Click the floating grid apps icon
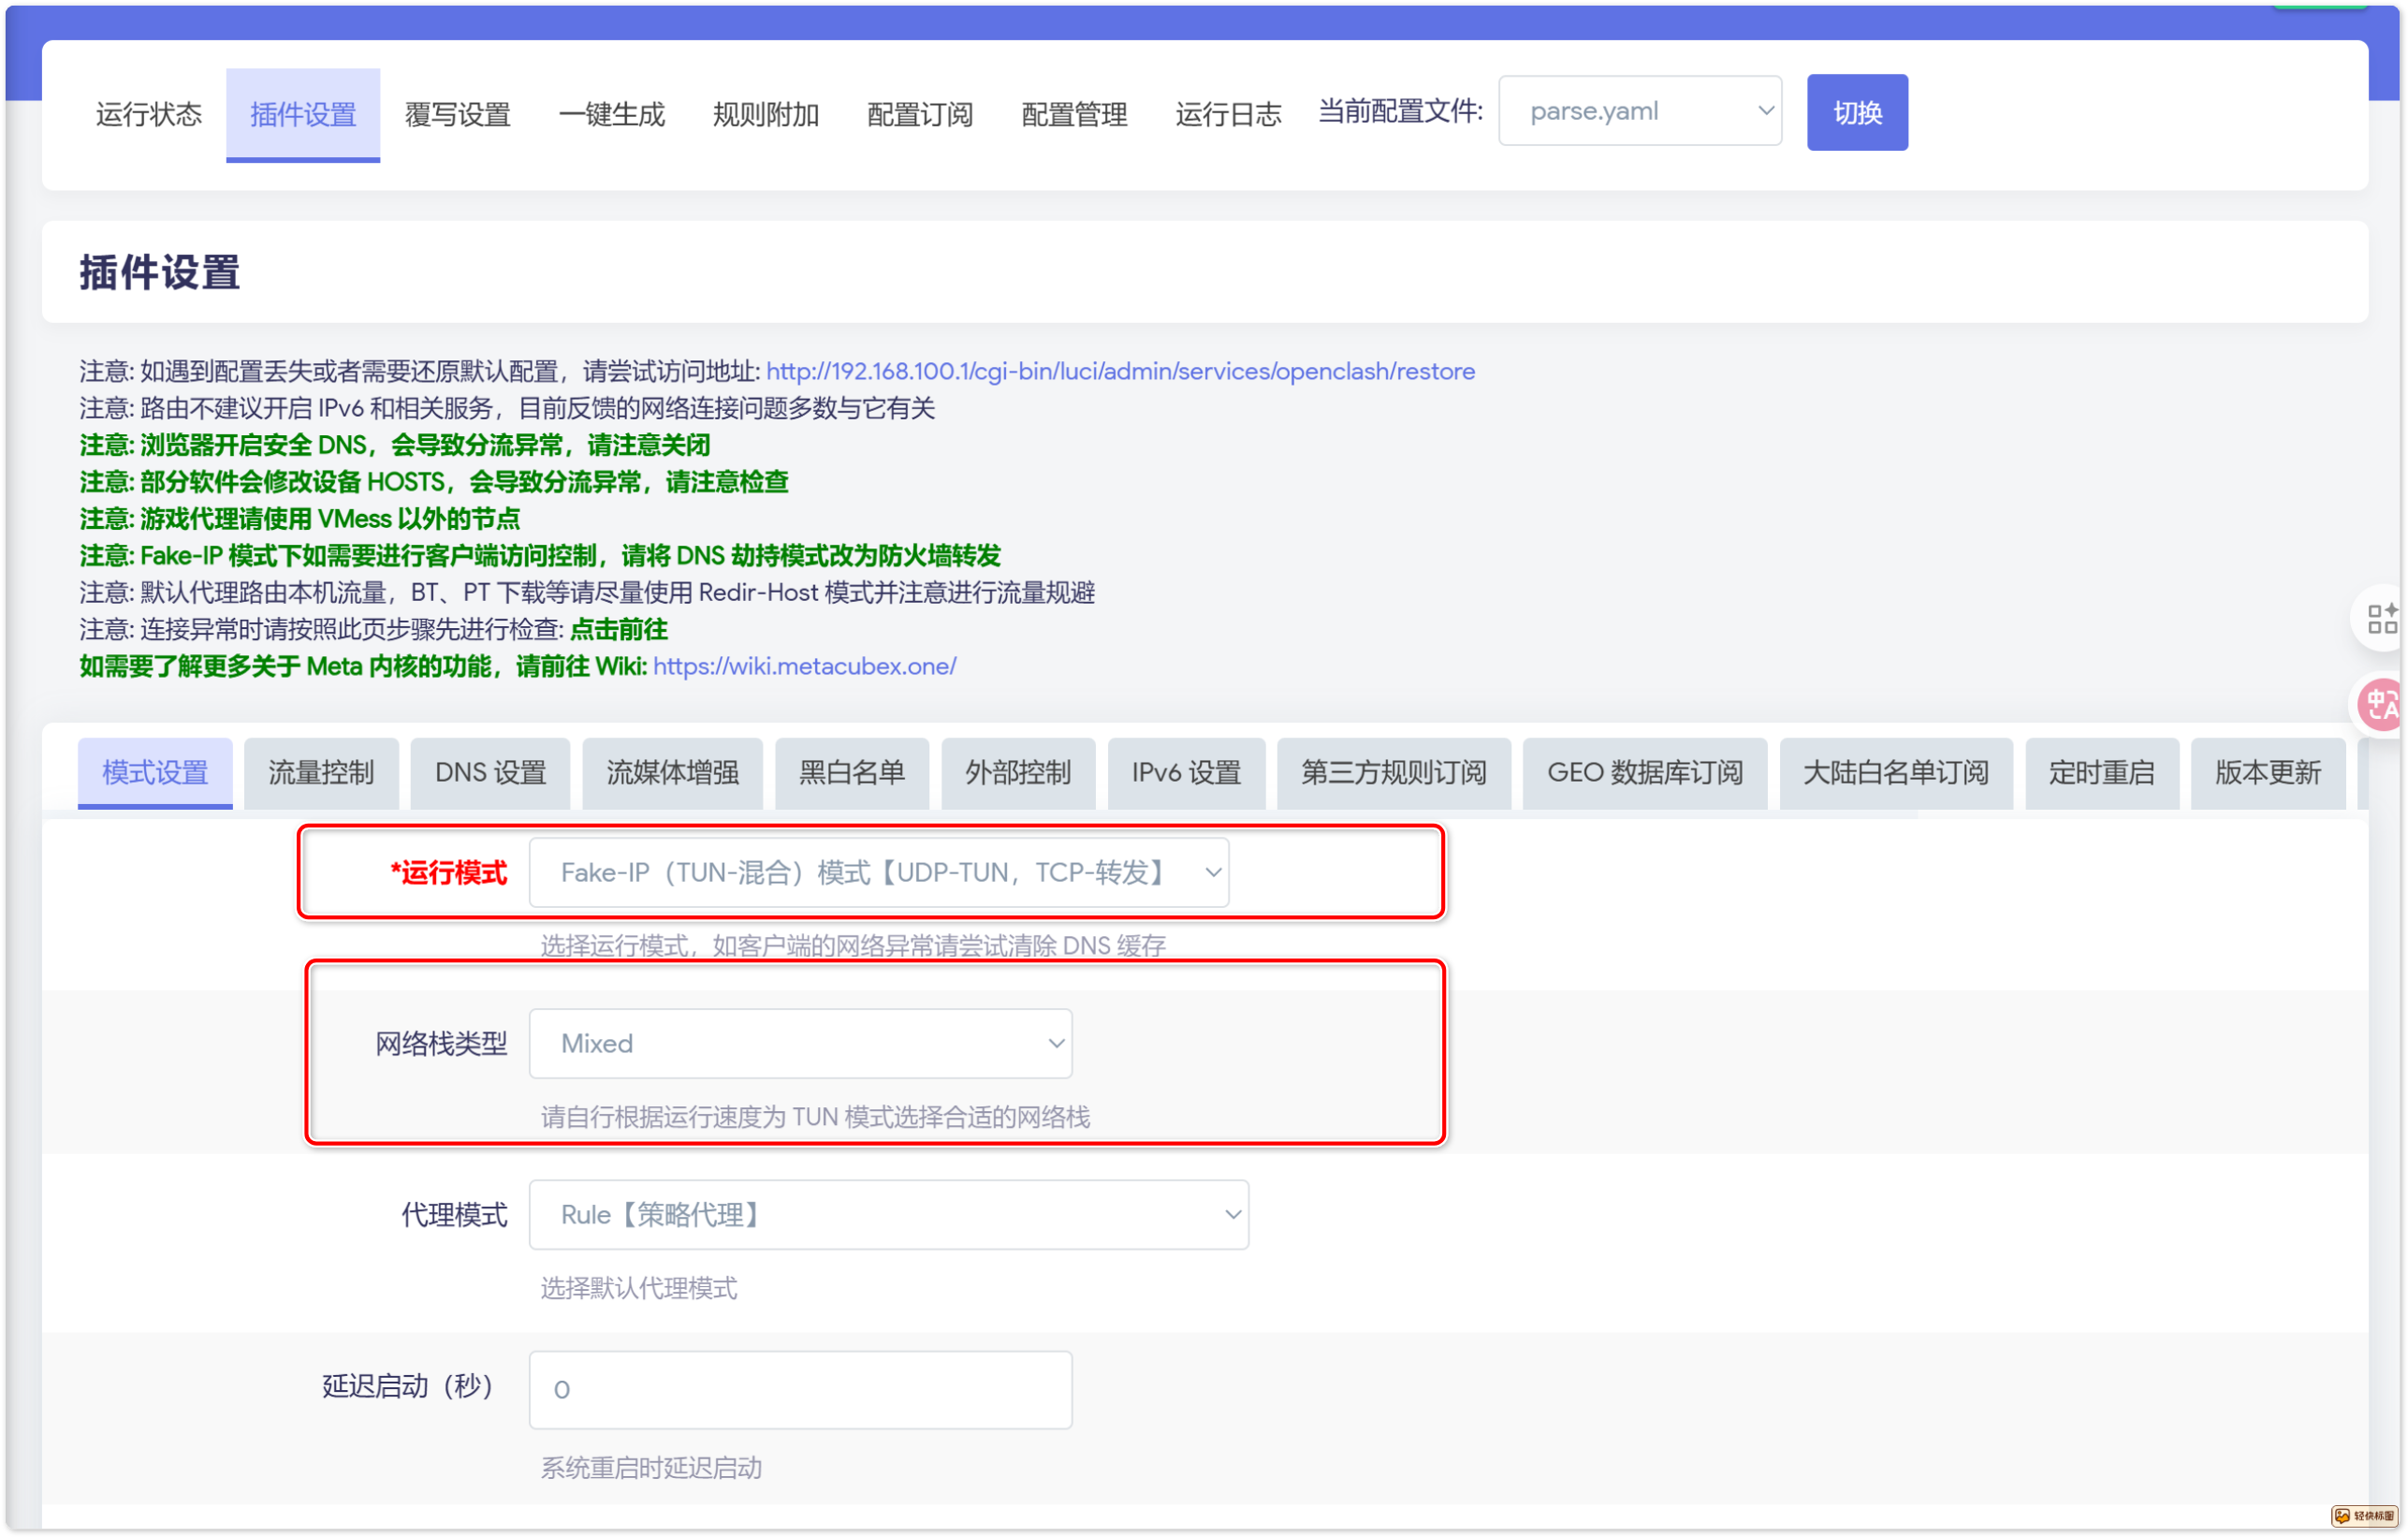2408x1537 pixels. tap(2380, 618)
